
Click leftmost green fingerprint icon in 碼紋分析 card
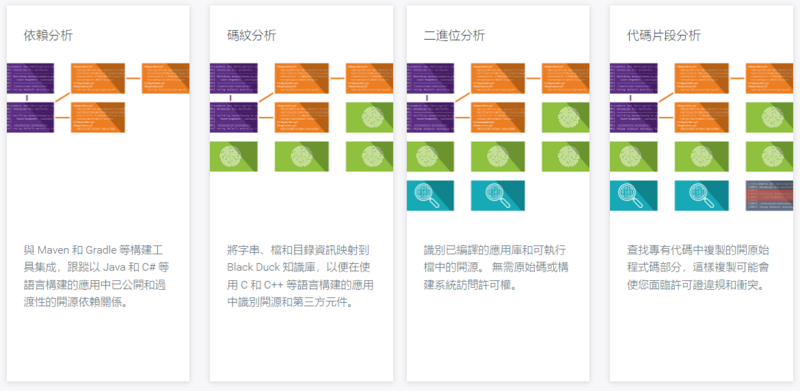coord(234,157)
